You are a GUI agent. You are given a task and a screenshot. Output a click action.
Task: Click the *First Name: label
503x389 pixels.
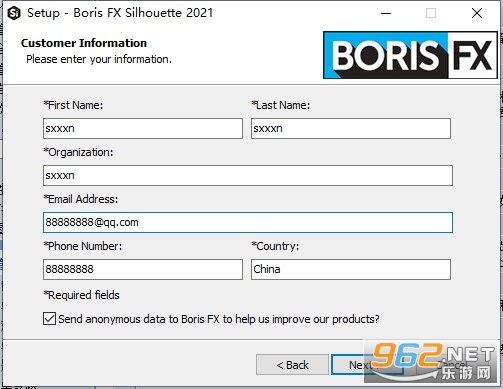coord(73,105)
